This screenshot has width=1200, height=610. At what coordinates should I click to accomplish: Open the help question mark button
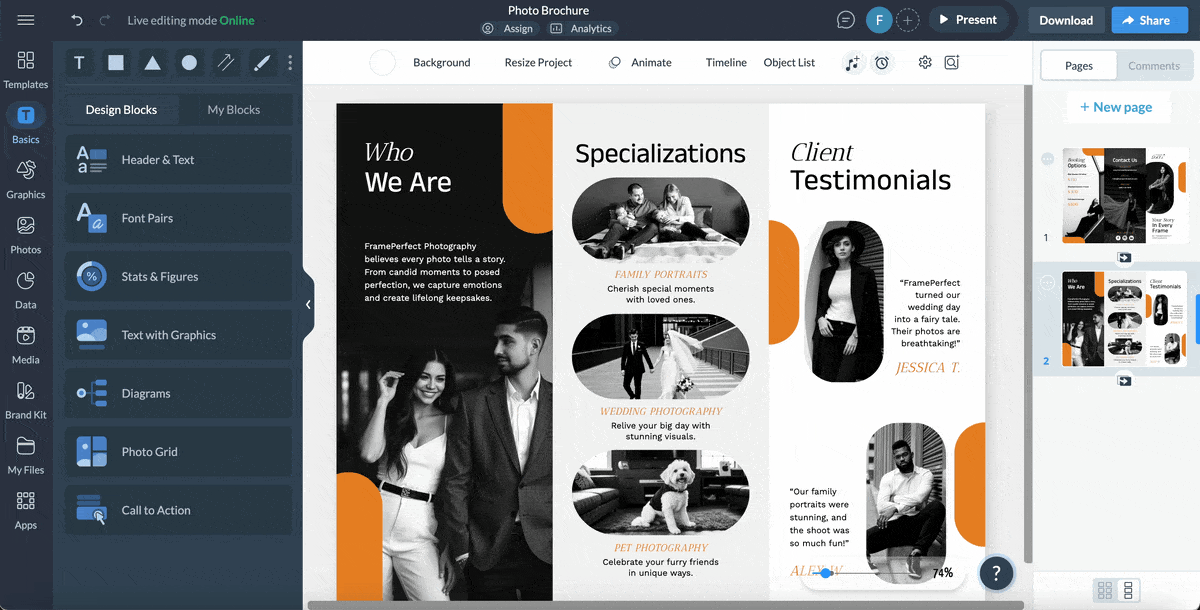tap(996, 573)
